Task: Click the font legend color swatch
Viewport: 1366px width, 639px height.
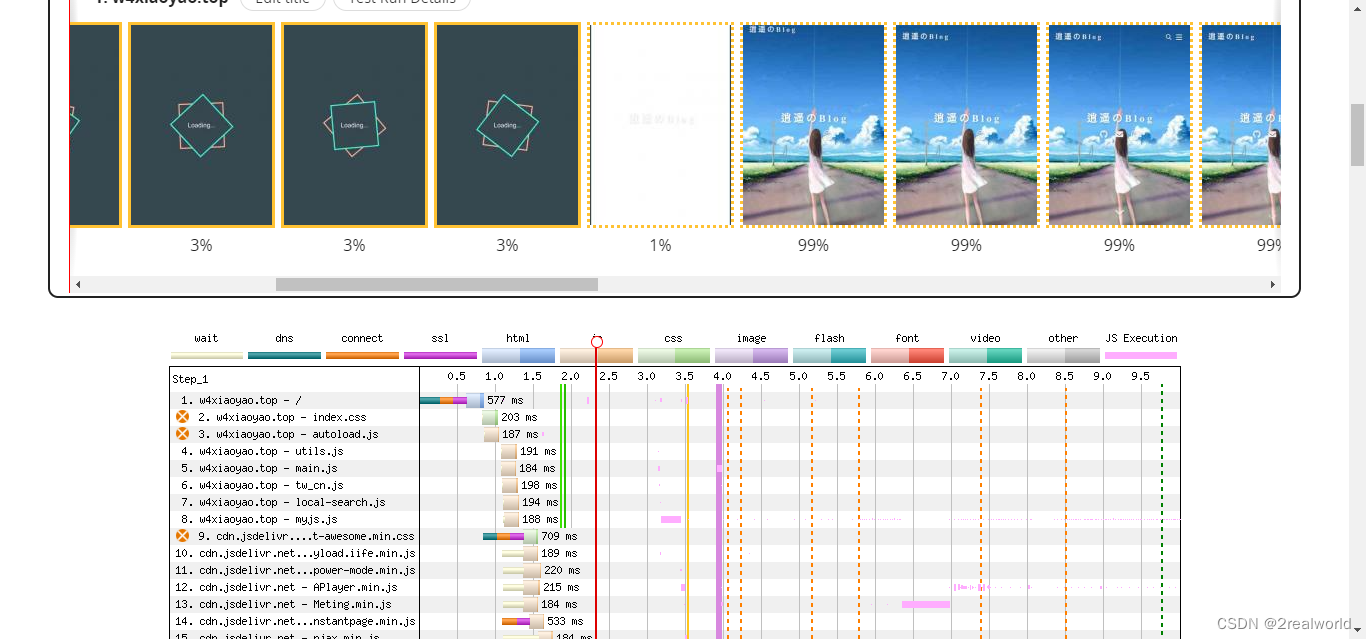Action: [907, 355]
